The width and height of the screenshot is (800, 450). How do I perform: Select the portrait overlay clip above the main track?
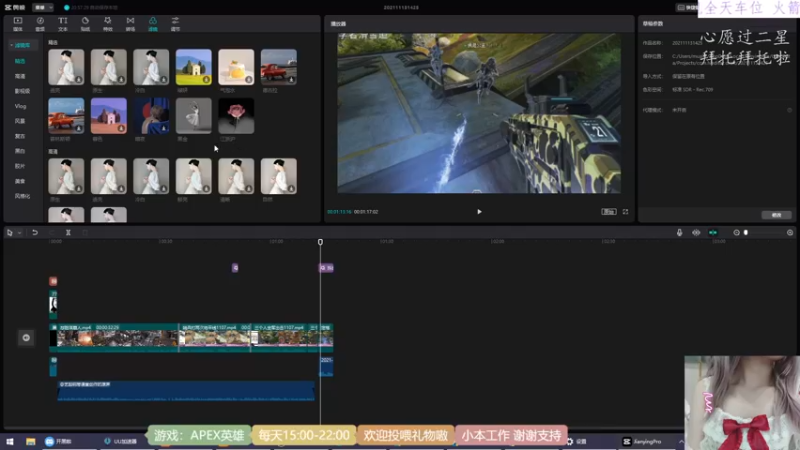[x=53, y=304]
